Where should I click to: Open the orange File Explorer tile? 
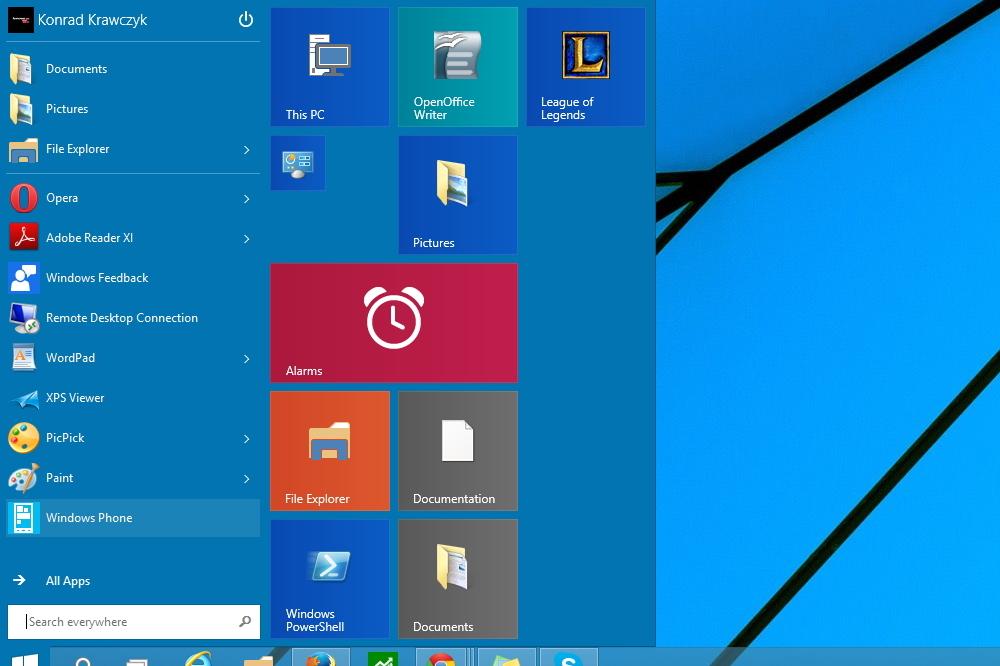pyautogui.click(x=330, y=451)
